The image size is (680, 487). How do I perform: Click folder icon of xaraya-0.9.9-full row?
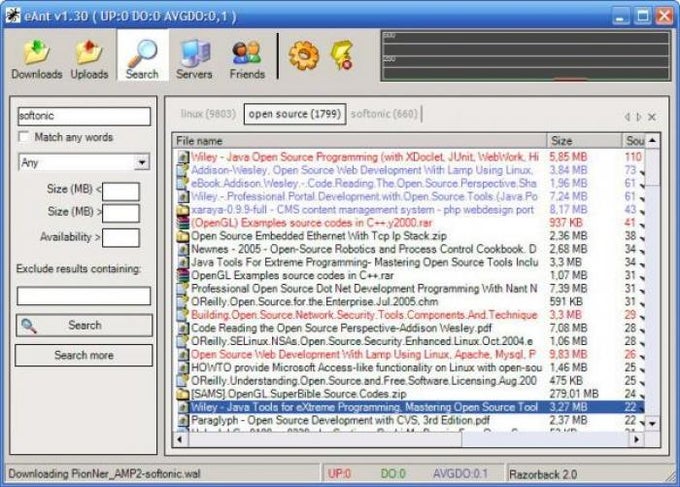point(183,210)
